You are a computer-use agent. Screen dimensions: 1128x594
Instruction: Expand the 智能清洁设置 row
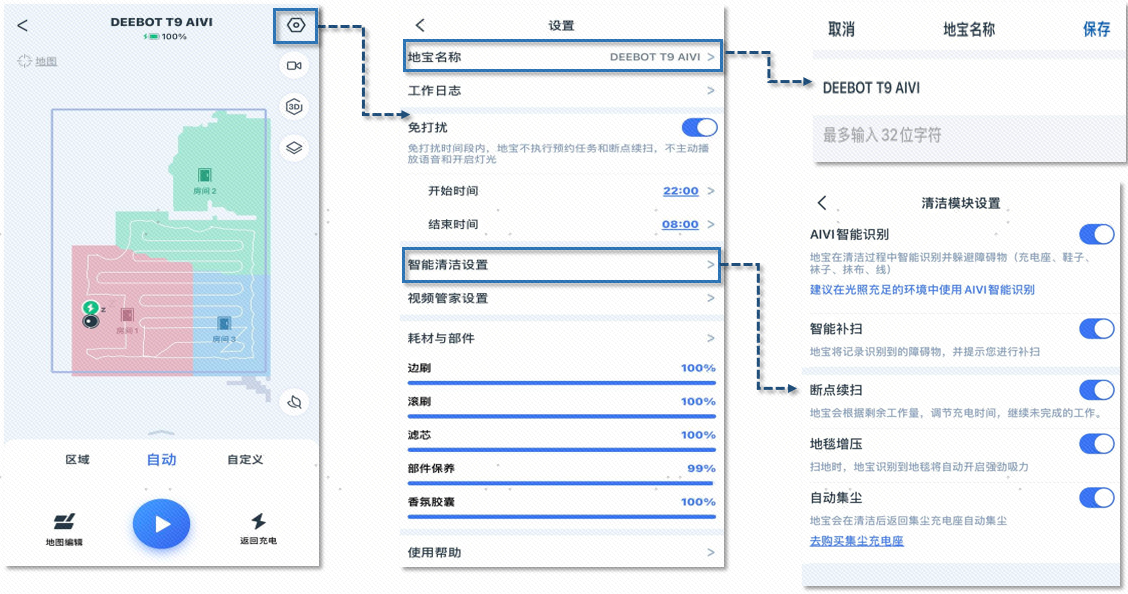(561, 265)
